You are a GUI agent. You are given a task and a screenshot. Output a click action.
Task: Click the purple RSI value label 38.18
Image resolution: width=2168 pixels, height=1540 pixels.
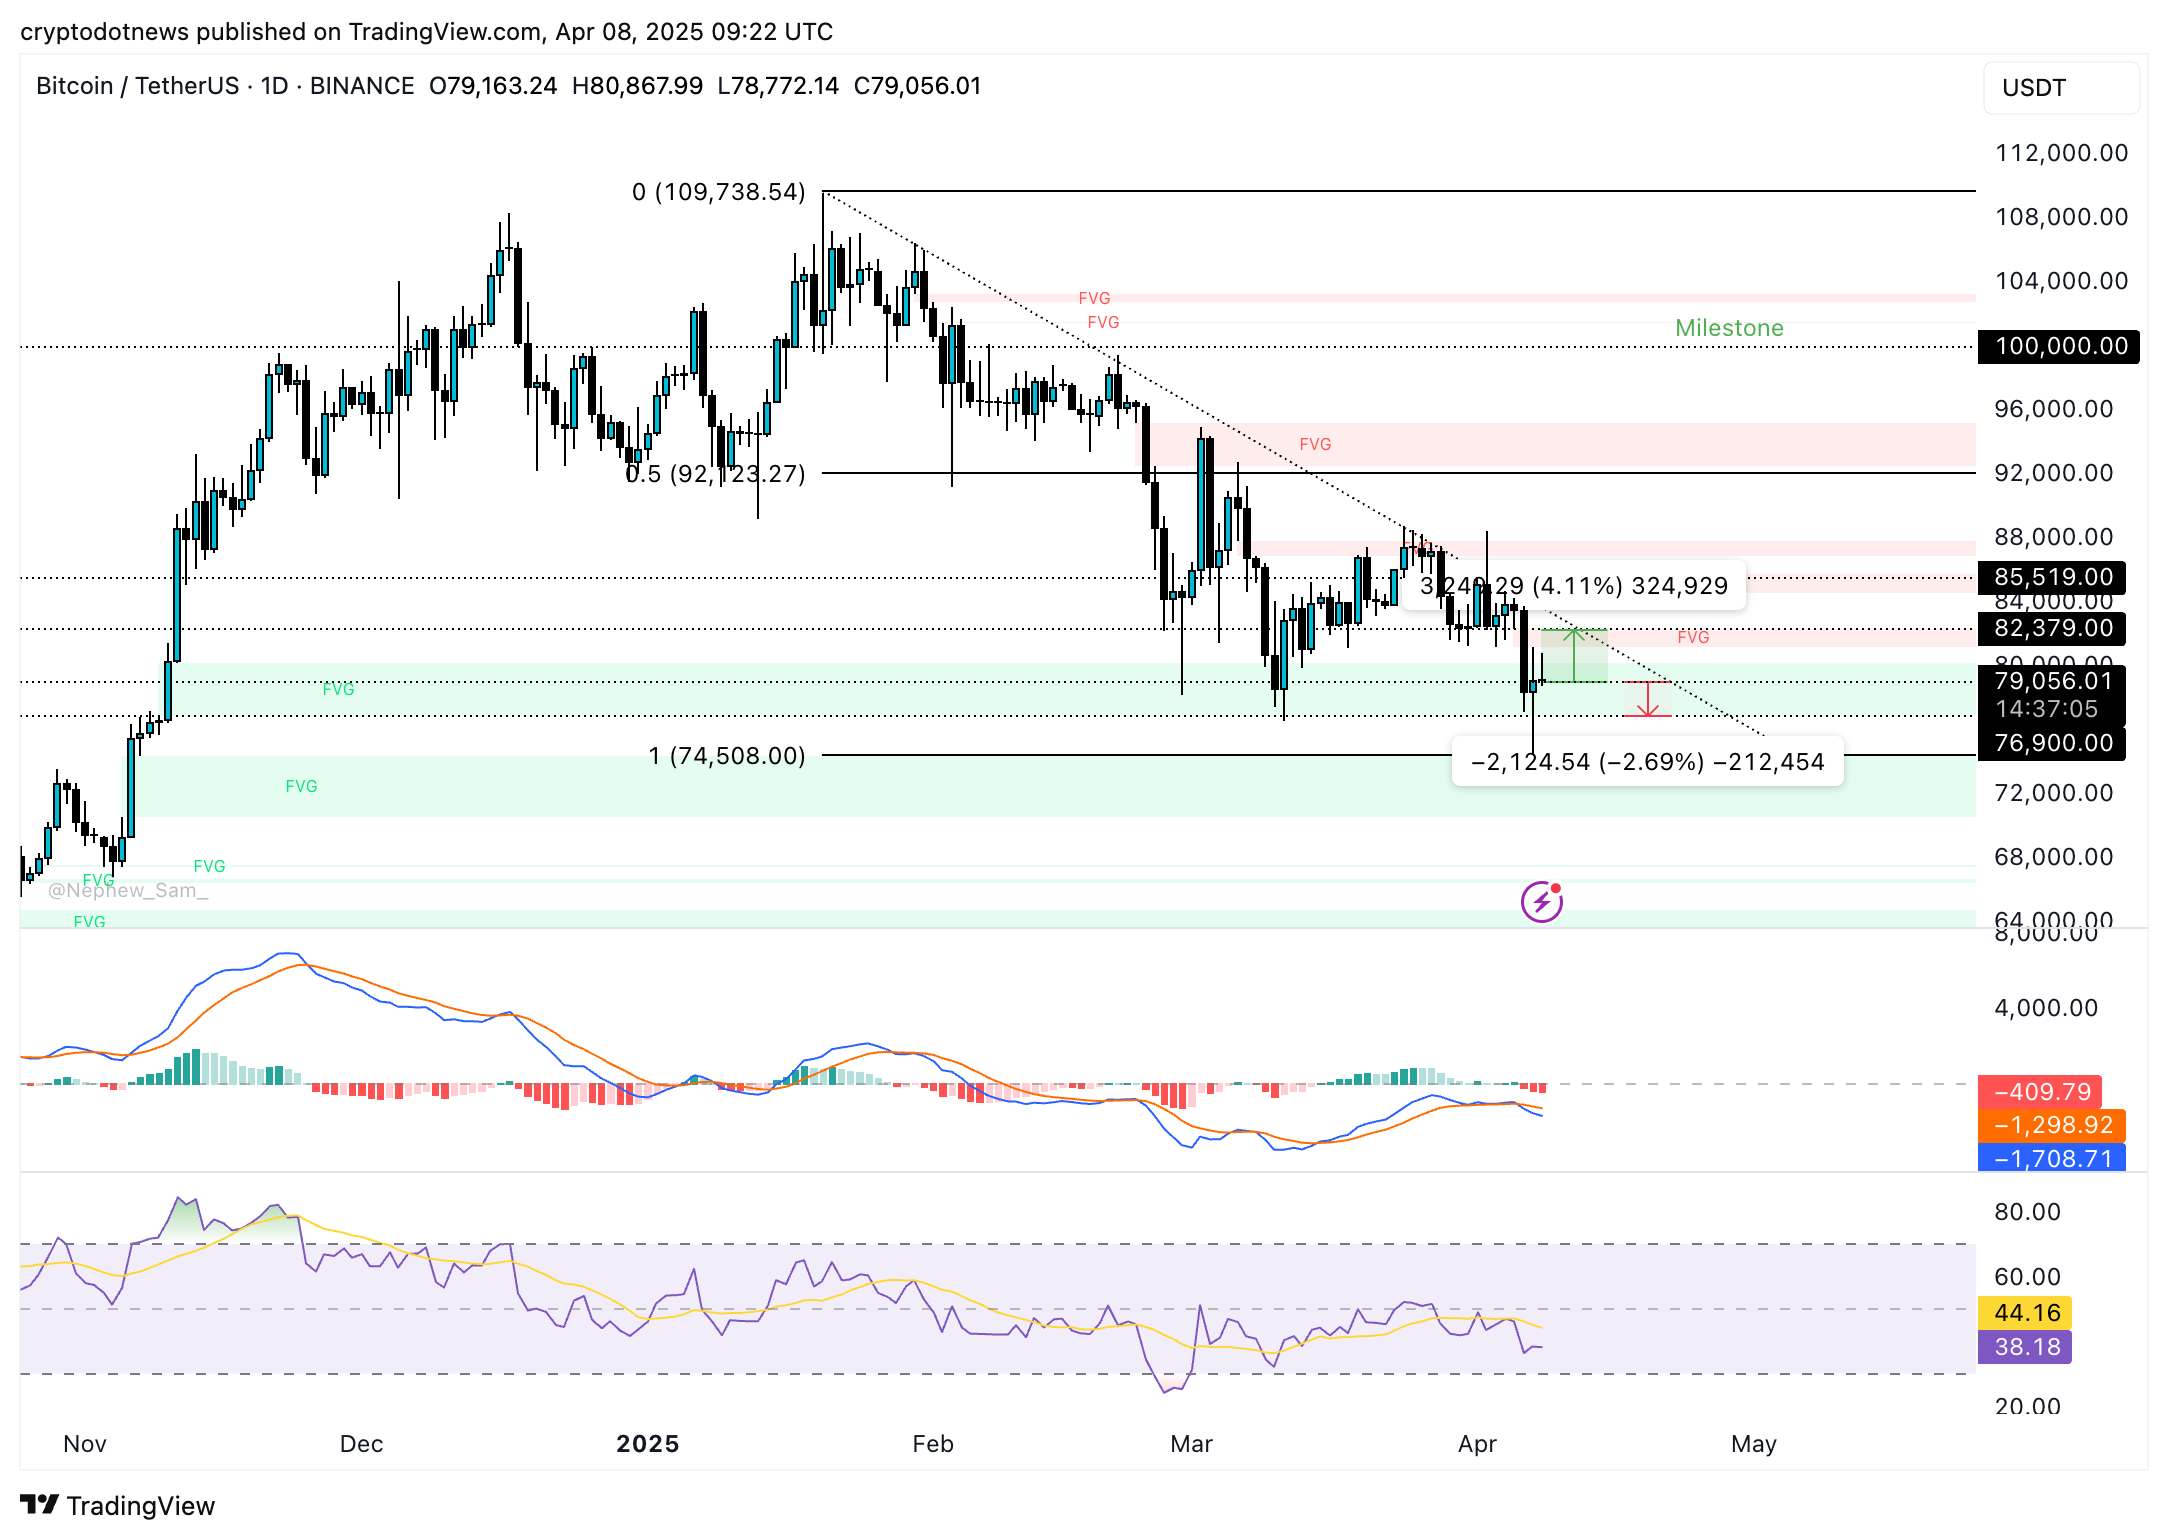(x=2026, y=1347)
